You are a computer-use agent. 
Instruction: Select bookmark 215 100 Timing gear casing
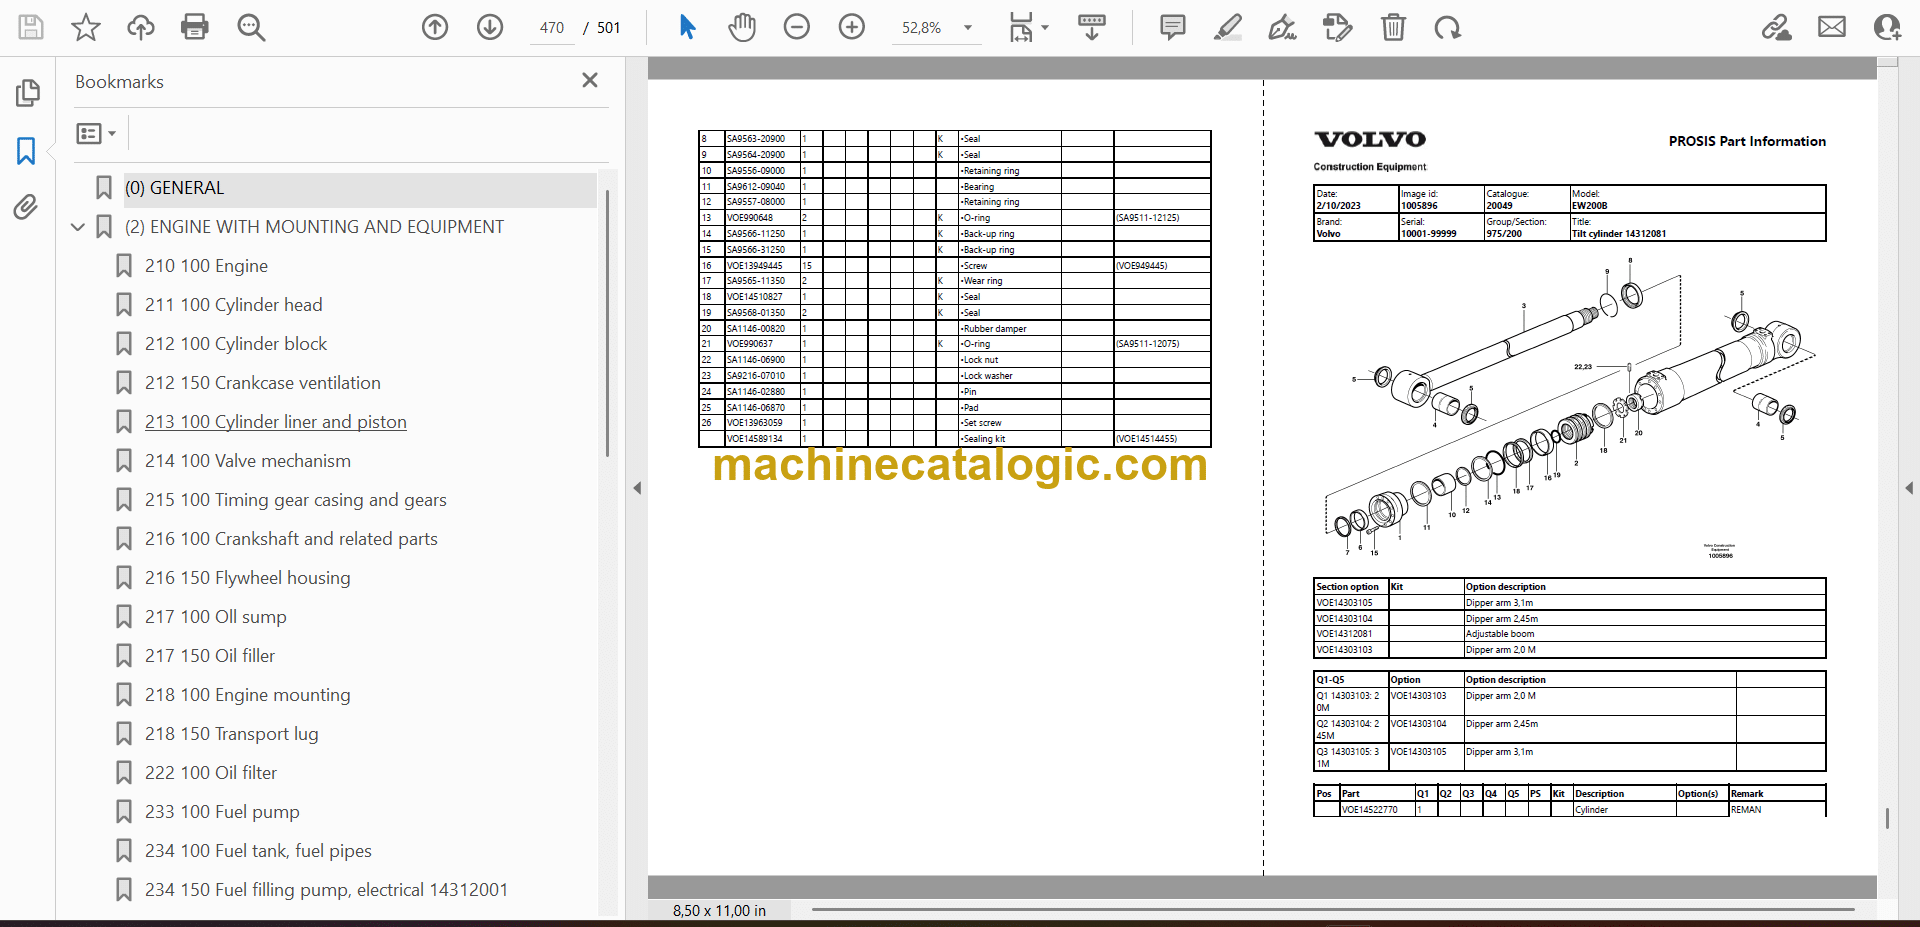pyautogui.click(x=295, y=500)
